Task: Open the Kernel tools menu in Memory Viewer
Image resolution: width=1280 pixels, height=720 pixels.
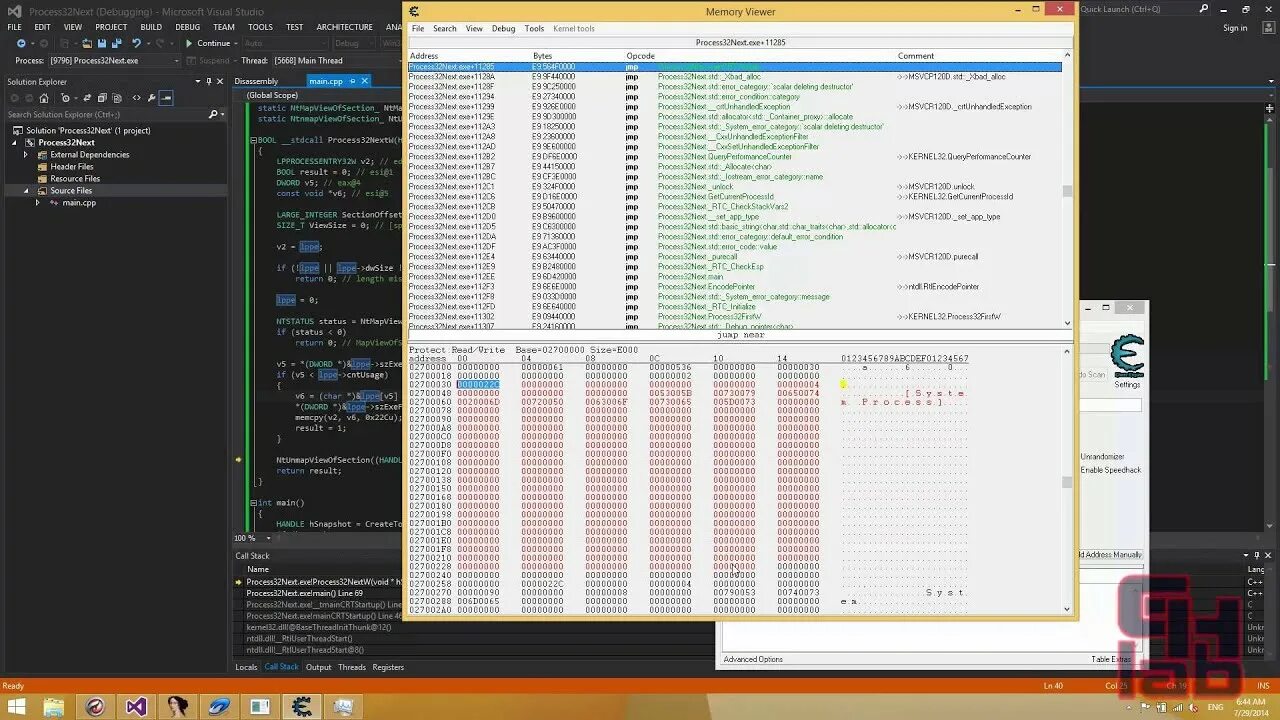Action: (x=573, y=29)
